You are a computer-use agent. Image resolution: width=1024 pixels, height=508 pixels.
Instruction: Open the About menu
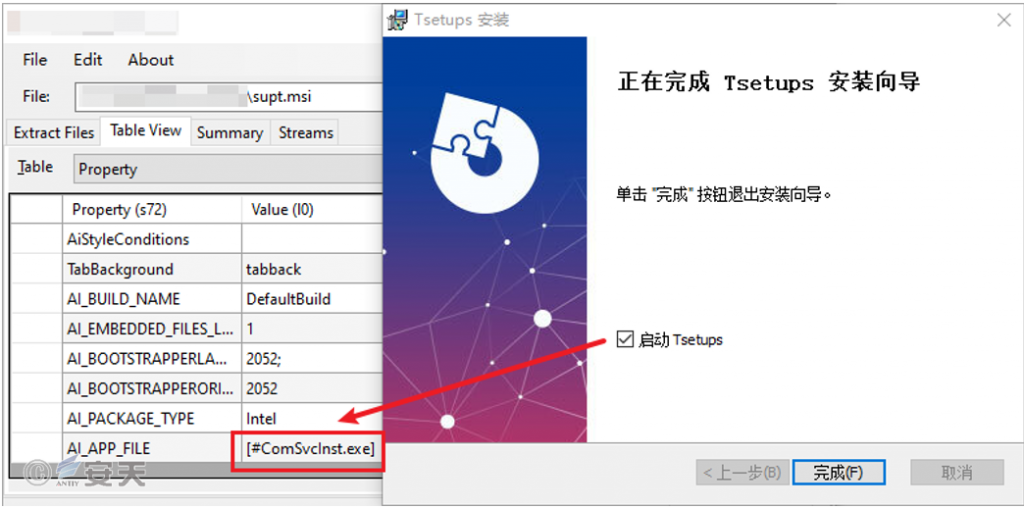(x=151, y=60)
